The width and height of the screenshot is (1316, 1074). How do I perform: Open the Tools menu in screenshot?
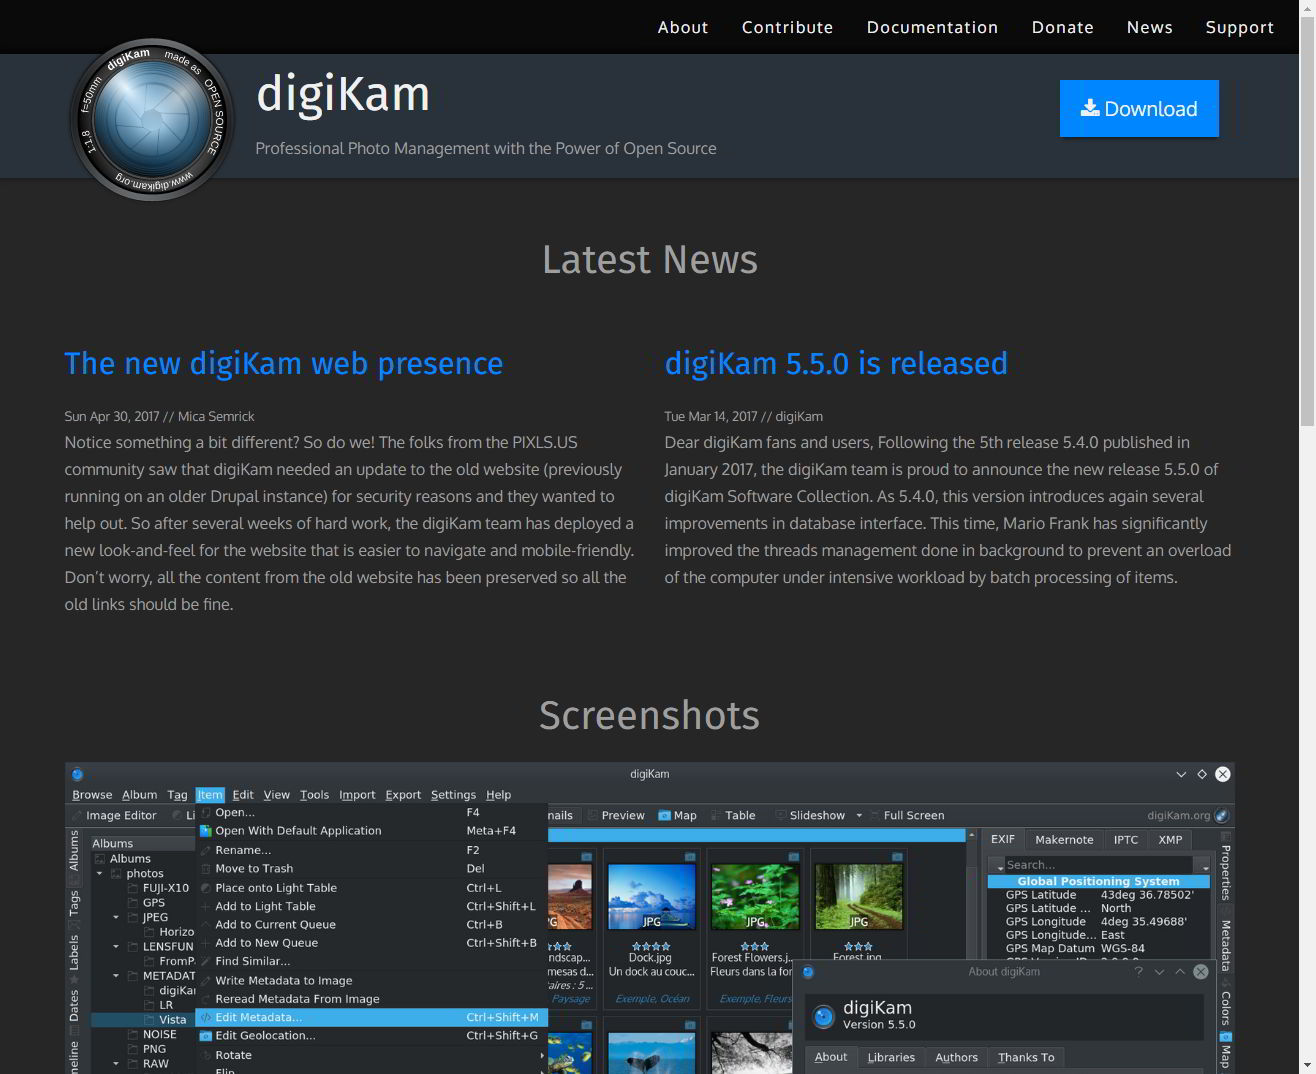[x=314, y=795]
